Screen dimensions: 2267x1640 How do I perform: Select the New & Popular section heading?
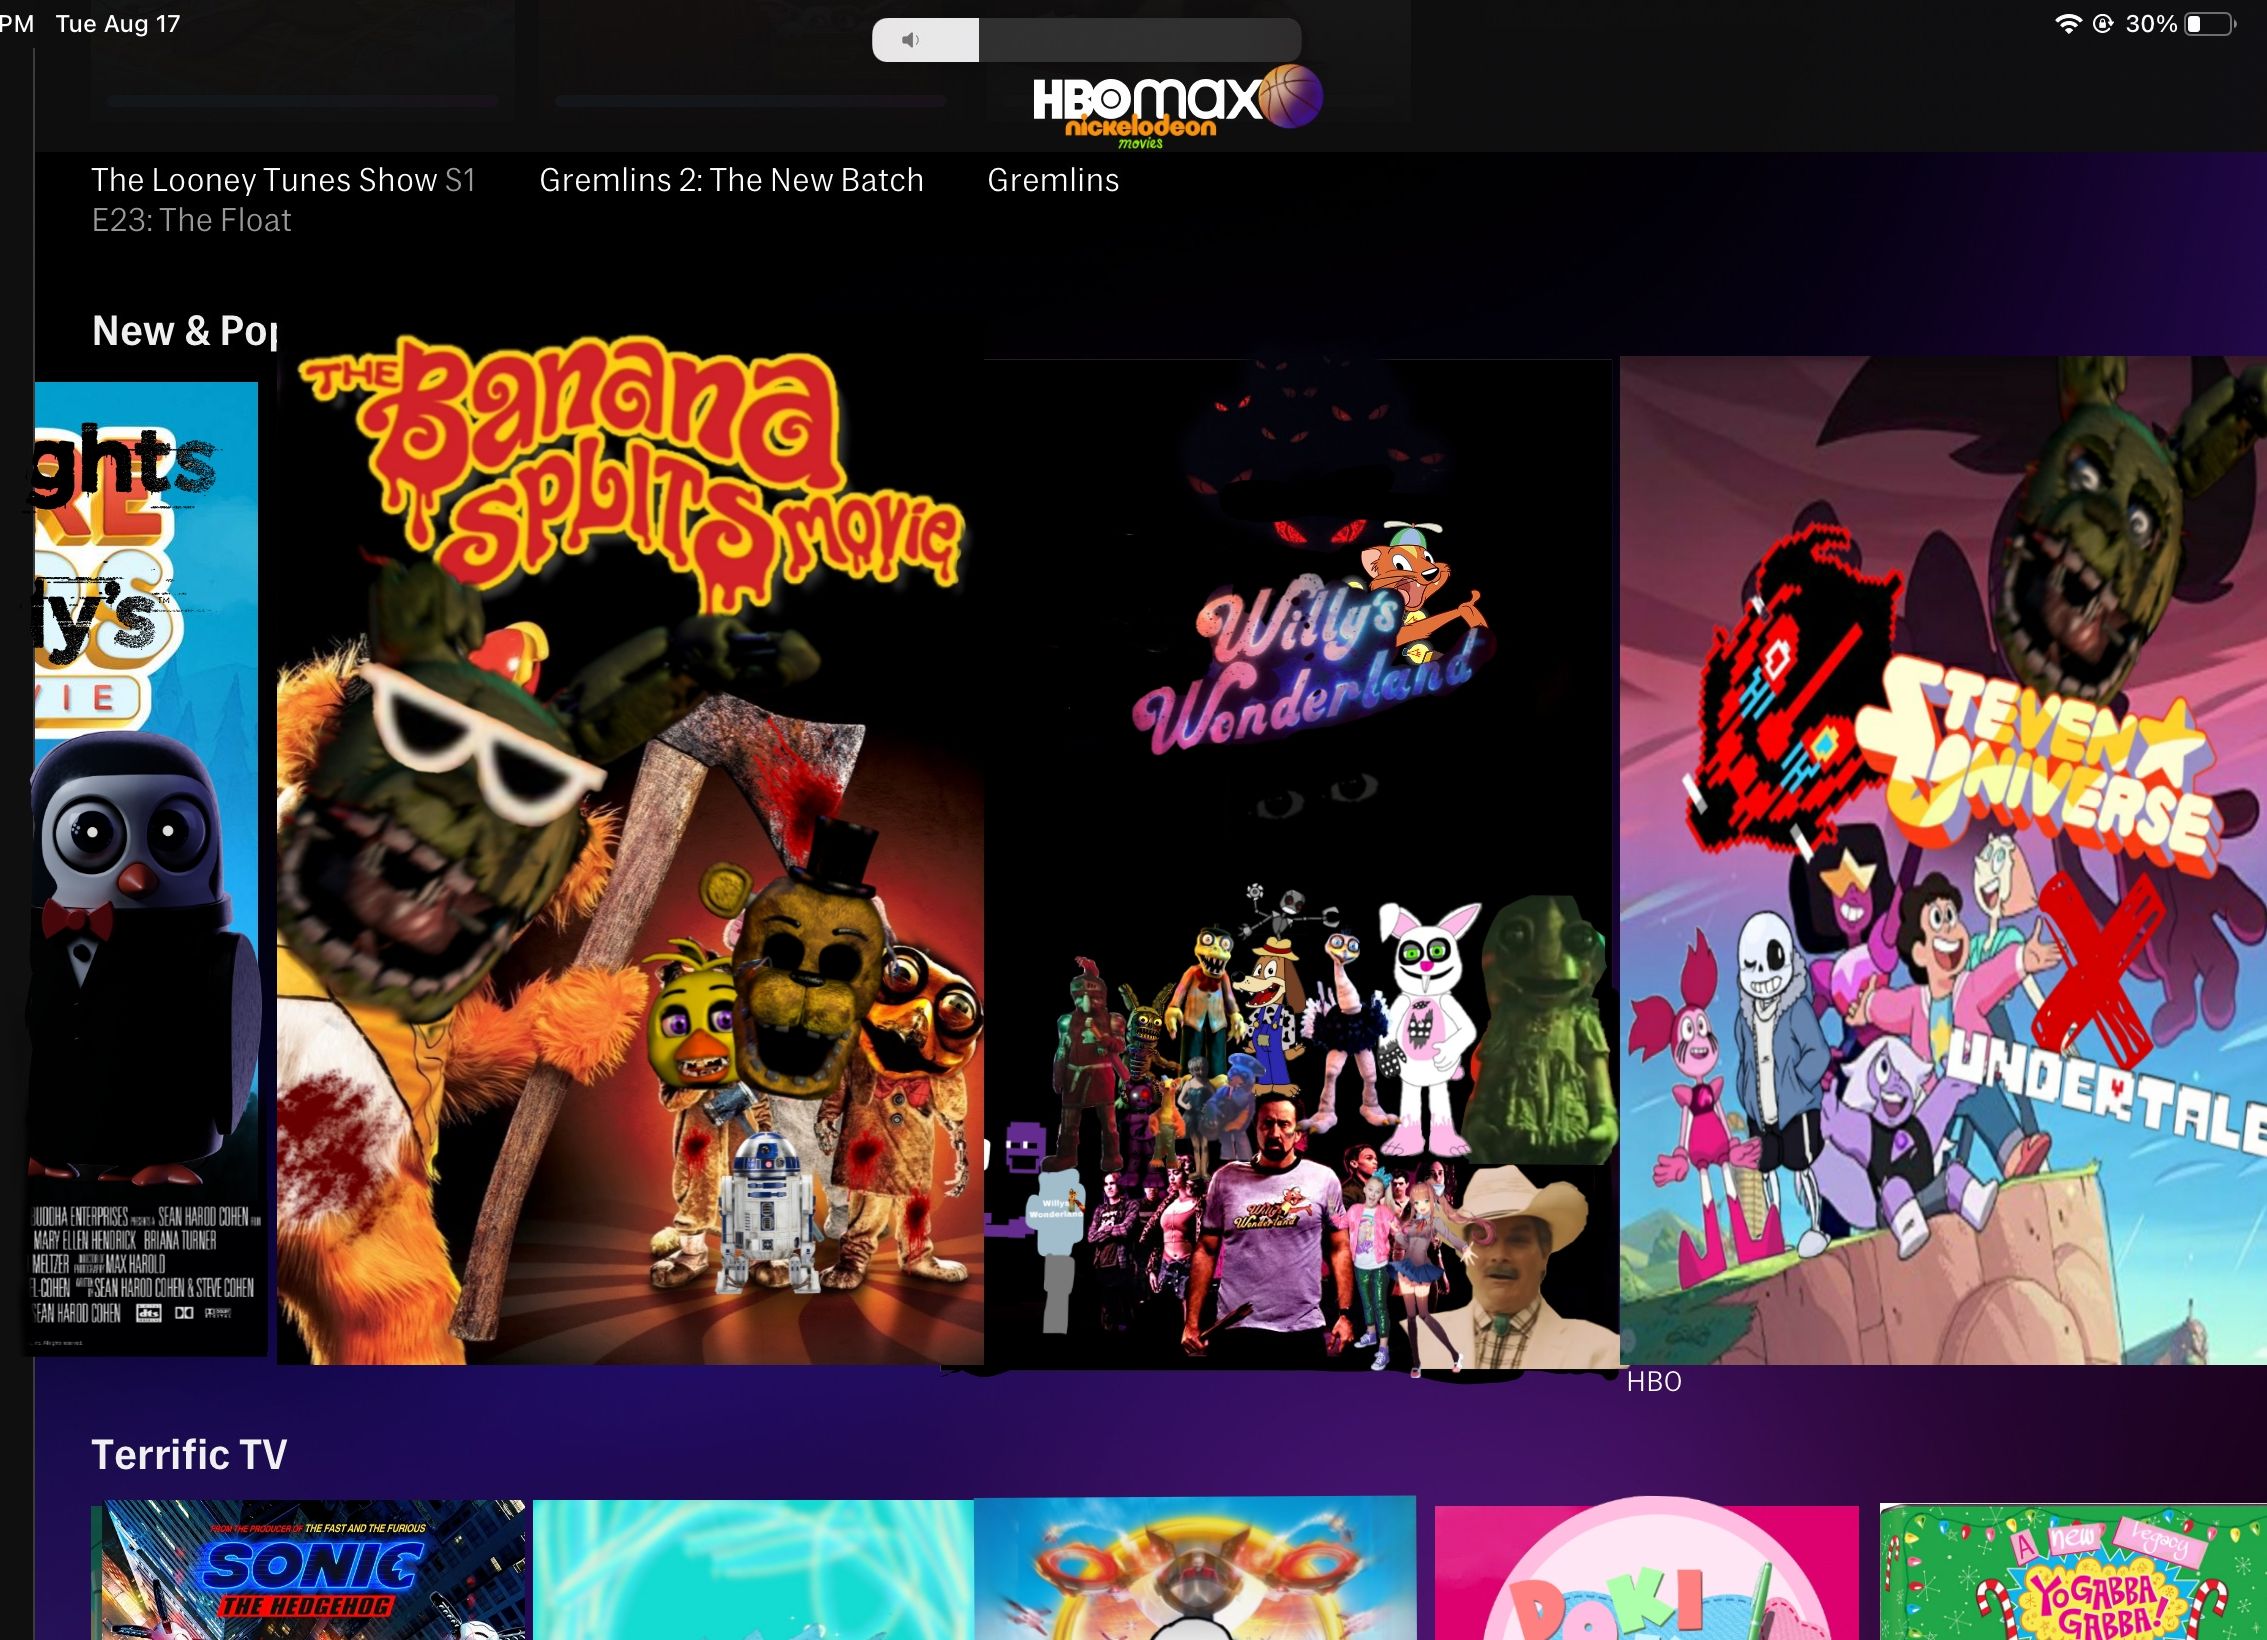185,331
